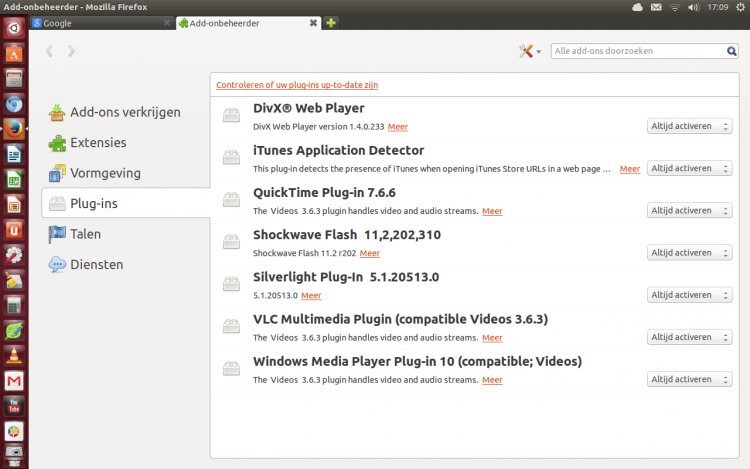Expand DivX Web Player activation dropdown
The image size is (750, 469).
690,127
